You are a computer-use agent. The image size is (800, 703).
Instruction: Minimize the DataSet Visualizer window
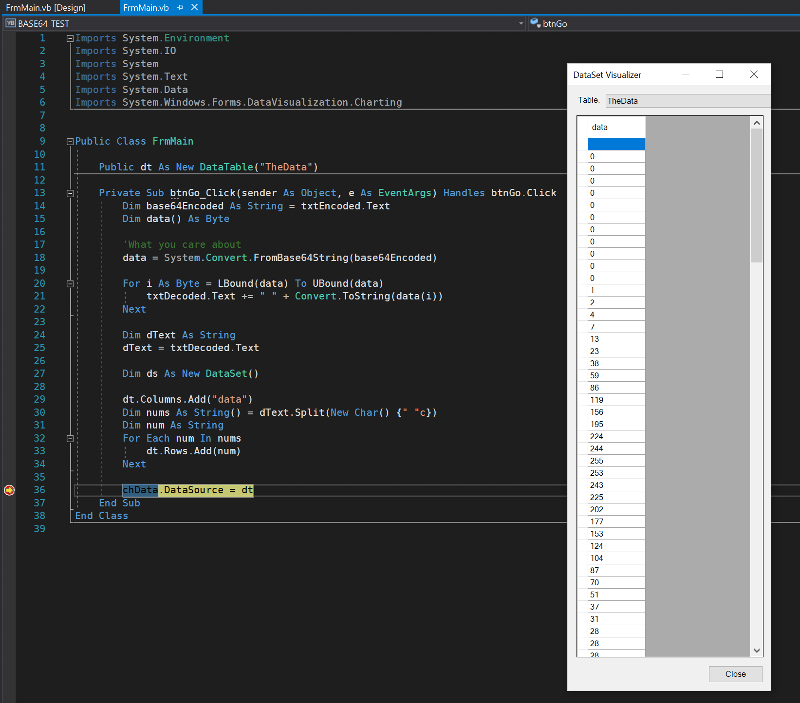(685, 74)
